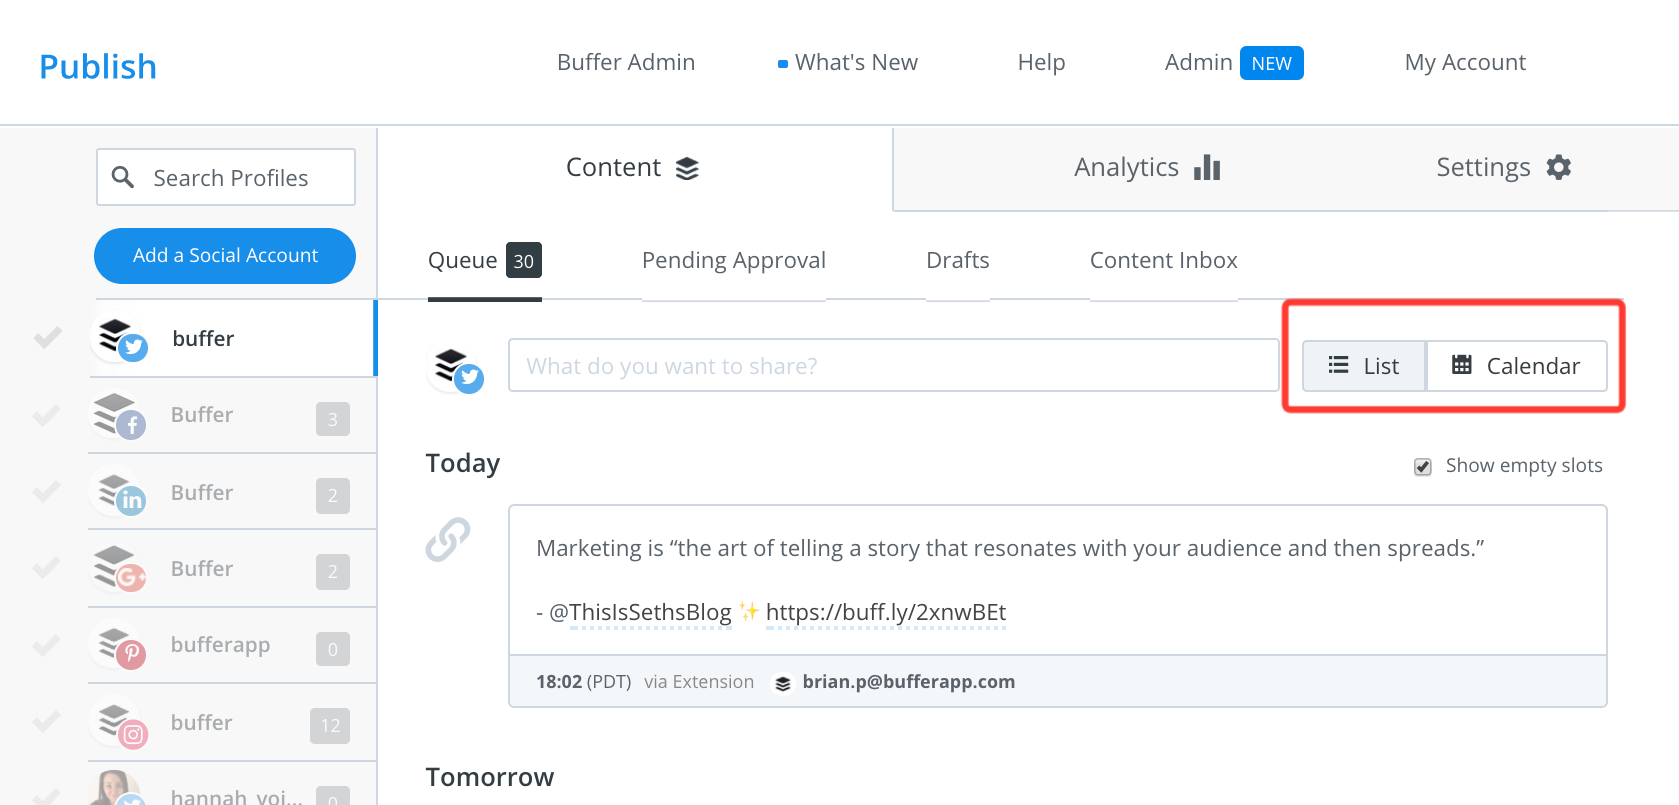The height and width of the screenshot is (805, 1679).
Task: Switch to Calendar view
Action: (1517, 366)
